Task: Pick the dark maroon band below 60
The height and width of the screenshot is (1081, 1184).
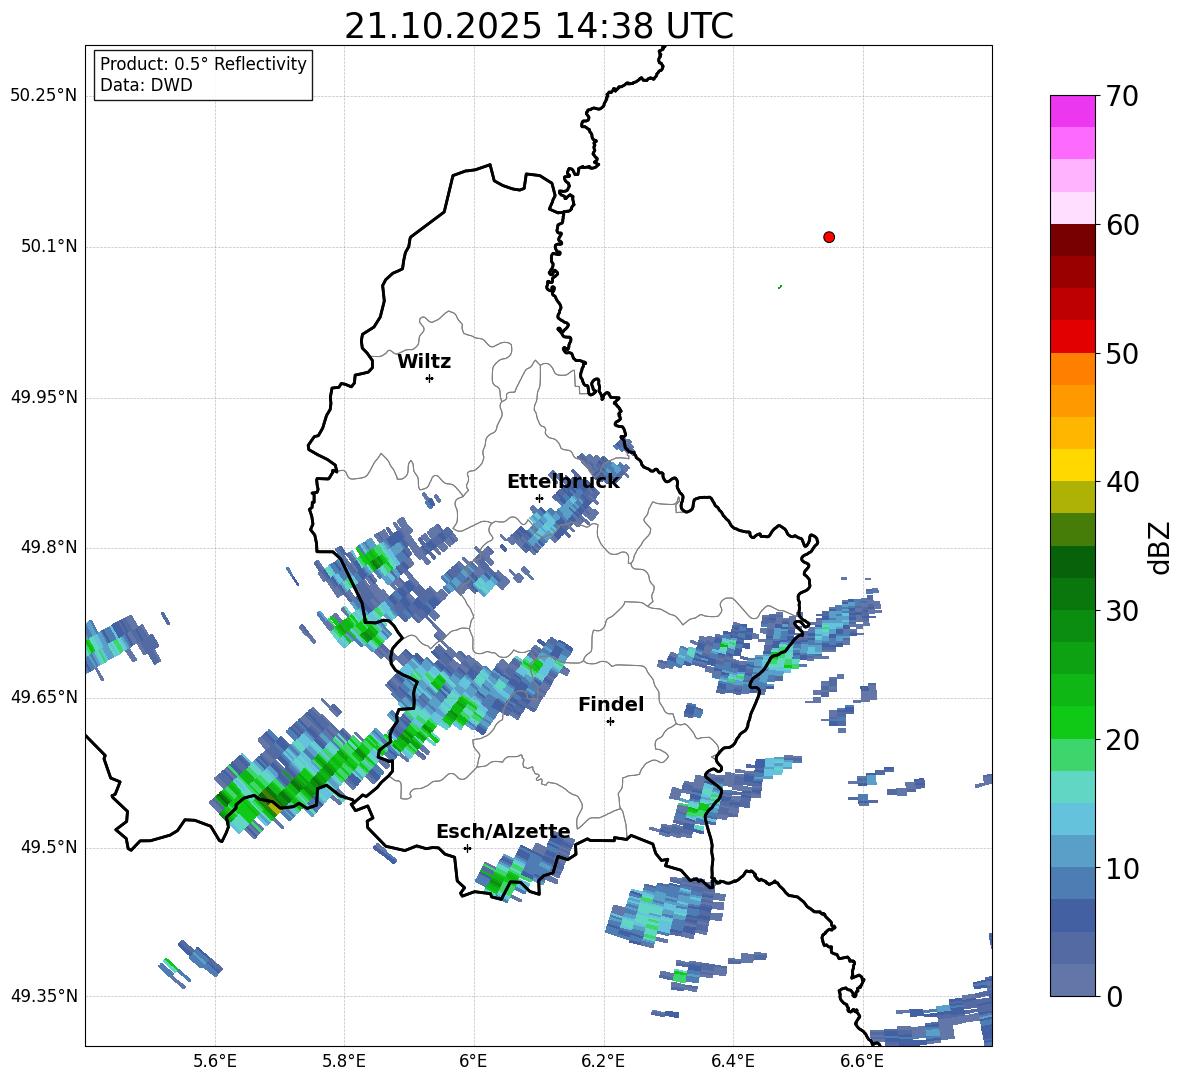Action: (x=1072, y=239)
